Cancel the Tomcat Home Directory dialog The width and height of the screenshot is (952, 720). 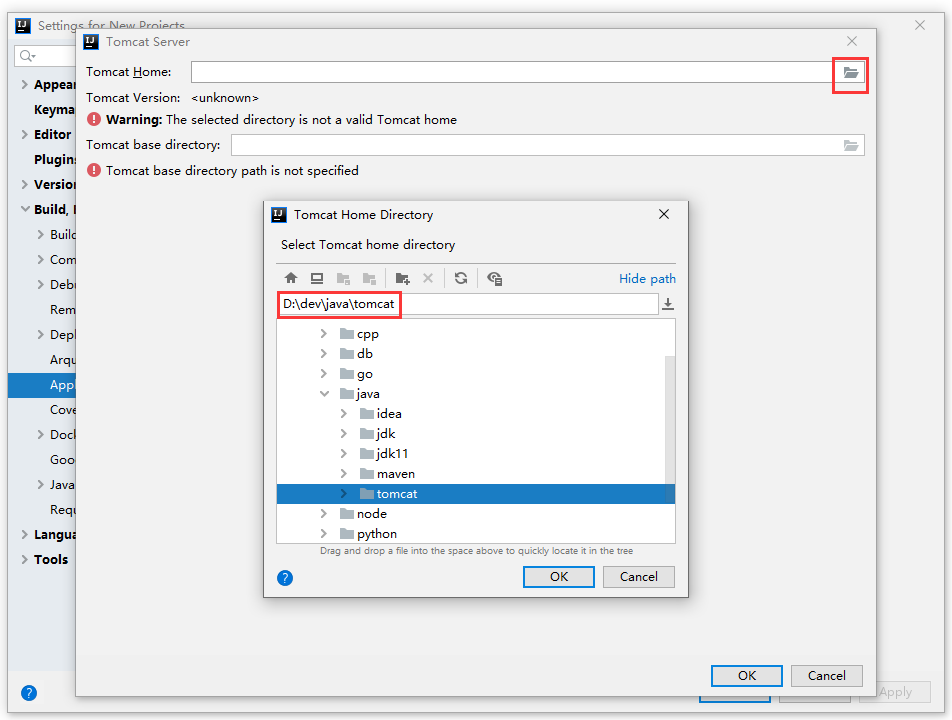pyautogui.click(x=639, y=577)
